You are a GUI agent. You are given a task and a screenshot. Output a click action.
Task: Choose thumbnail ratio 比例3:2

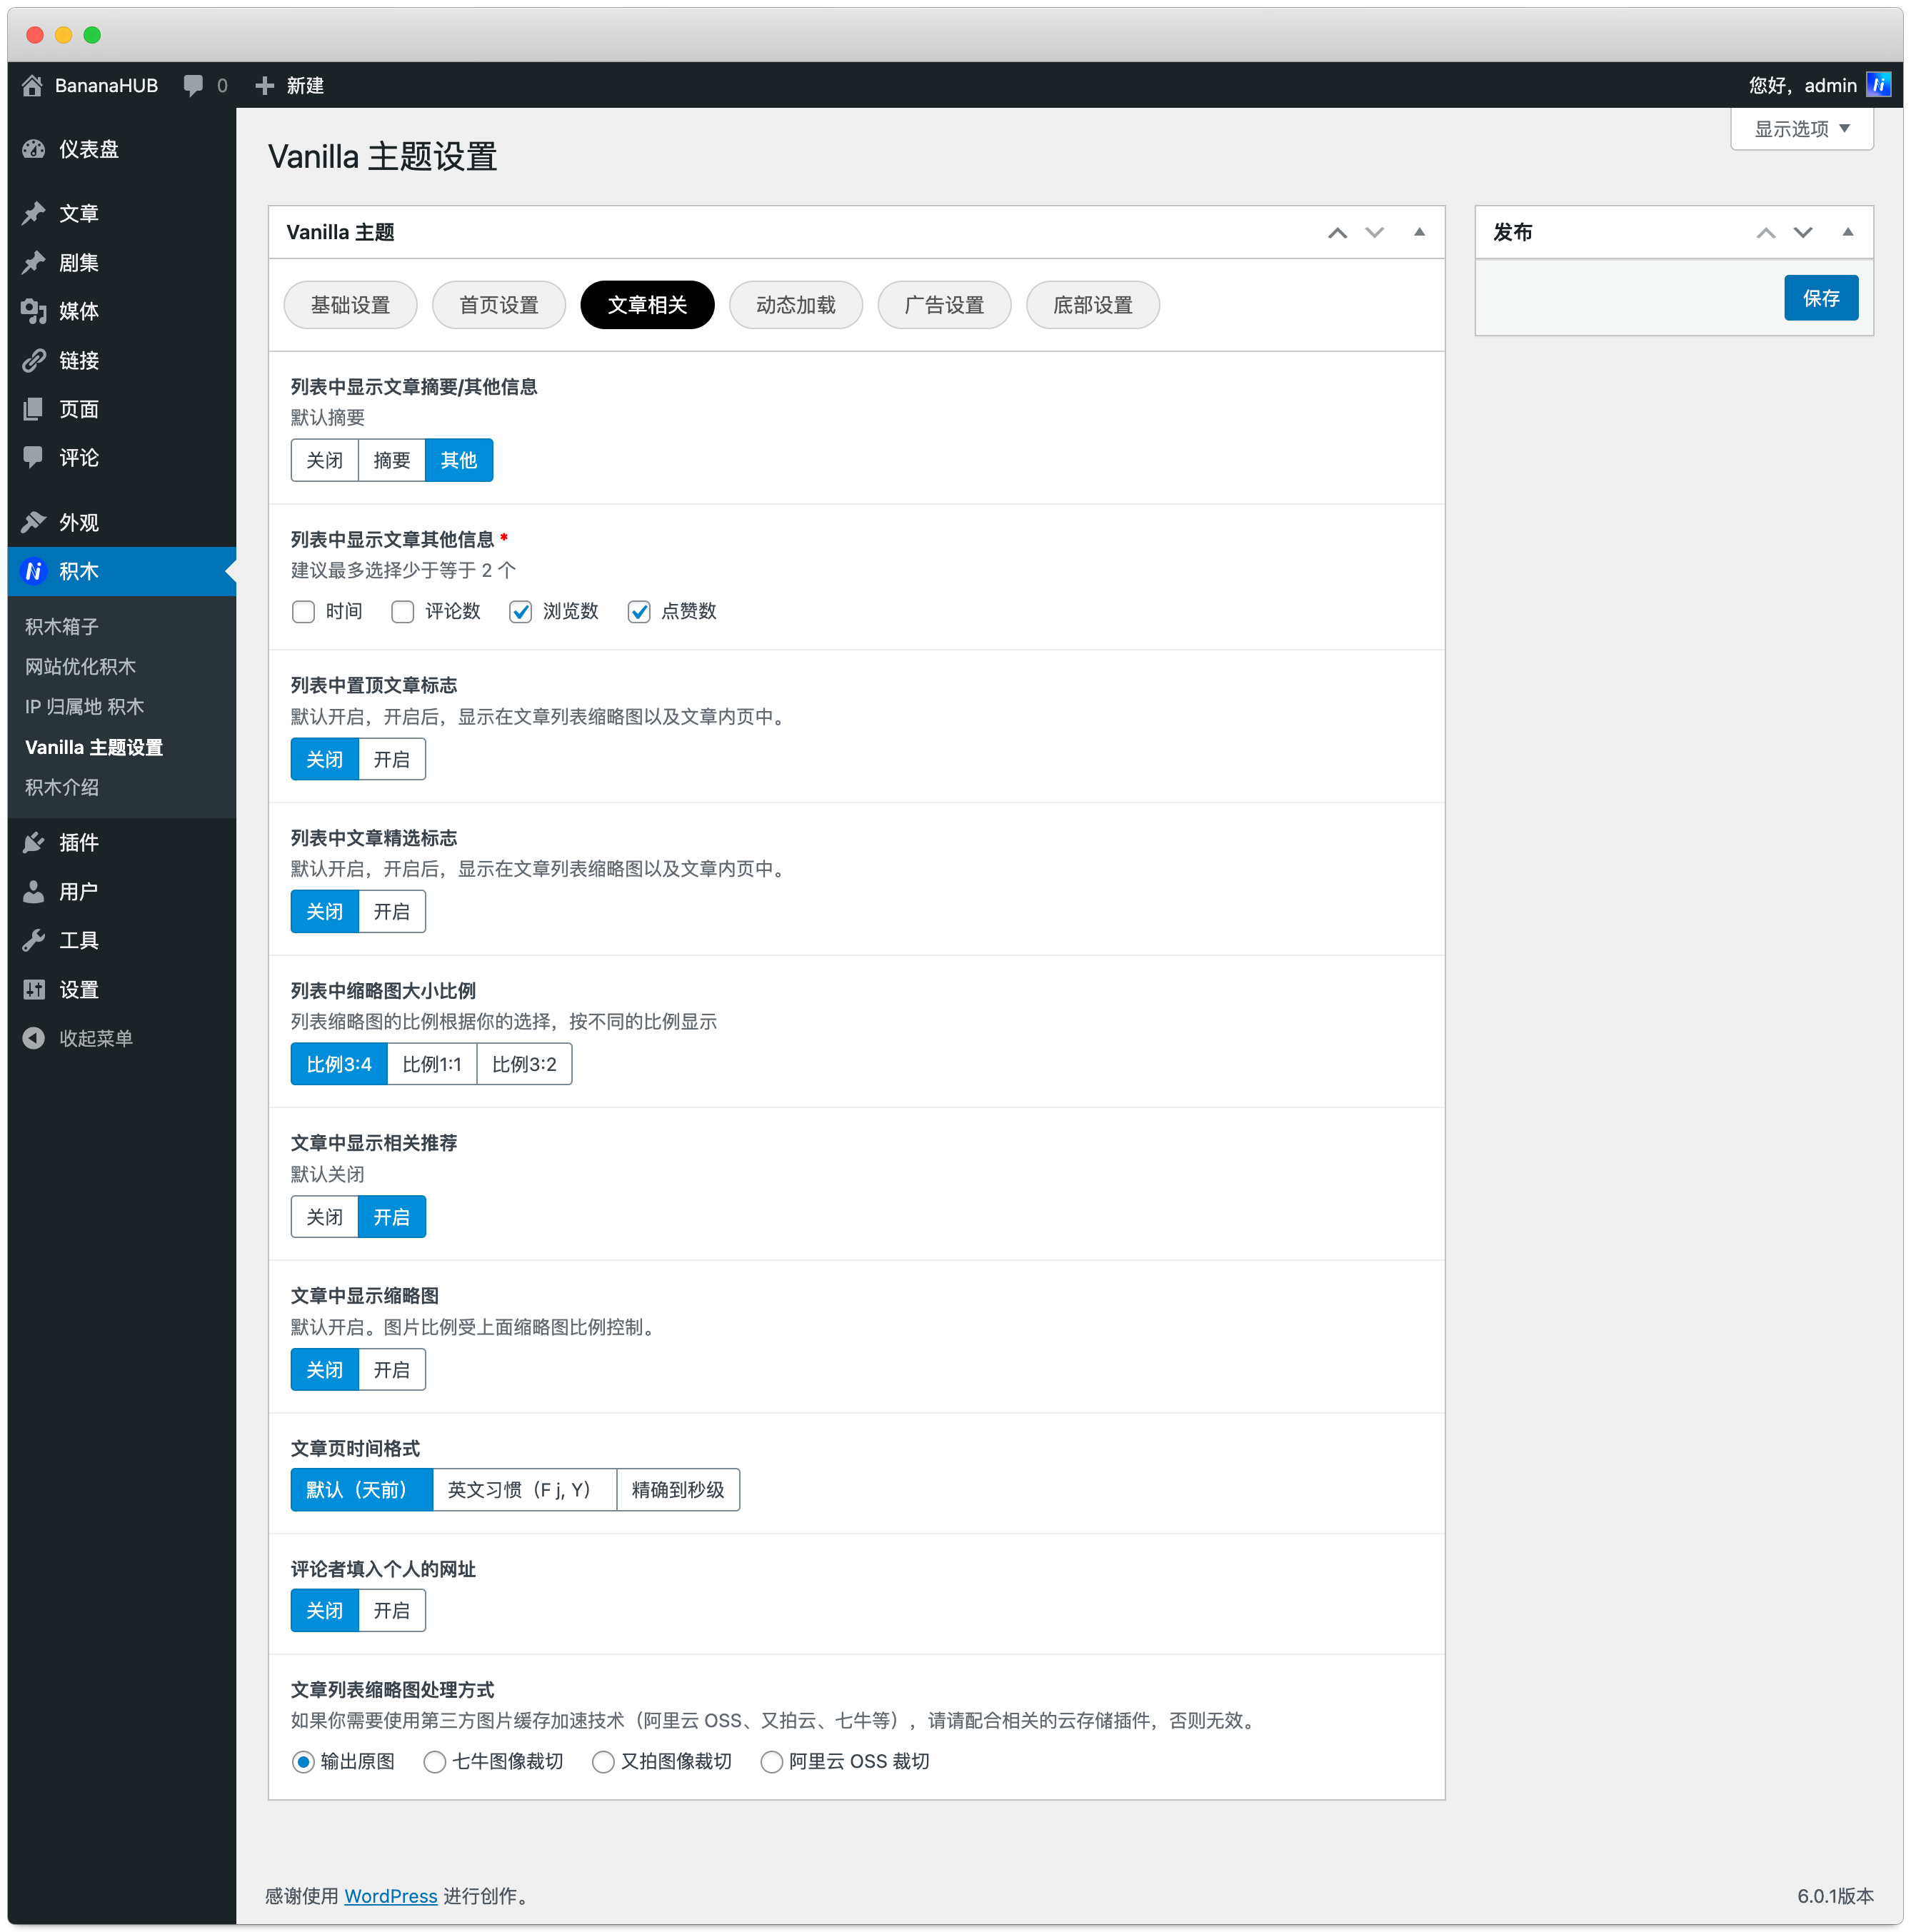(x=524, y=1064)
